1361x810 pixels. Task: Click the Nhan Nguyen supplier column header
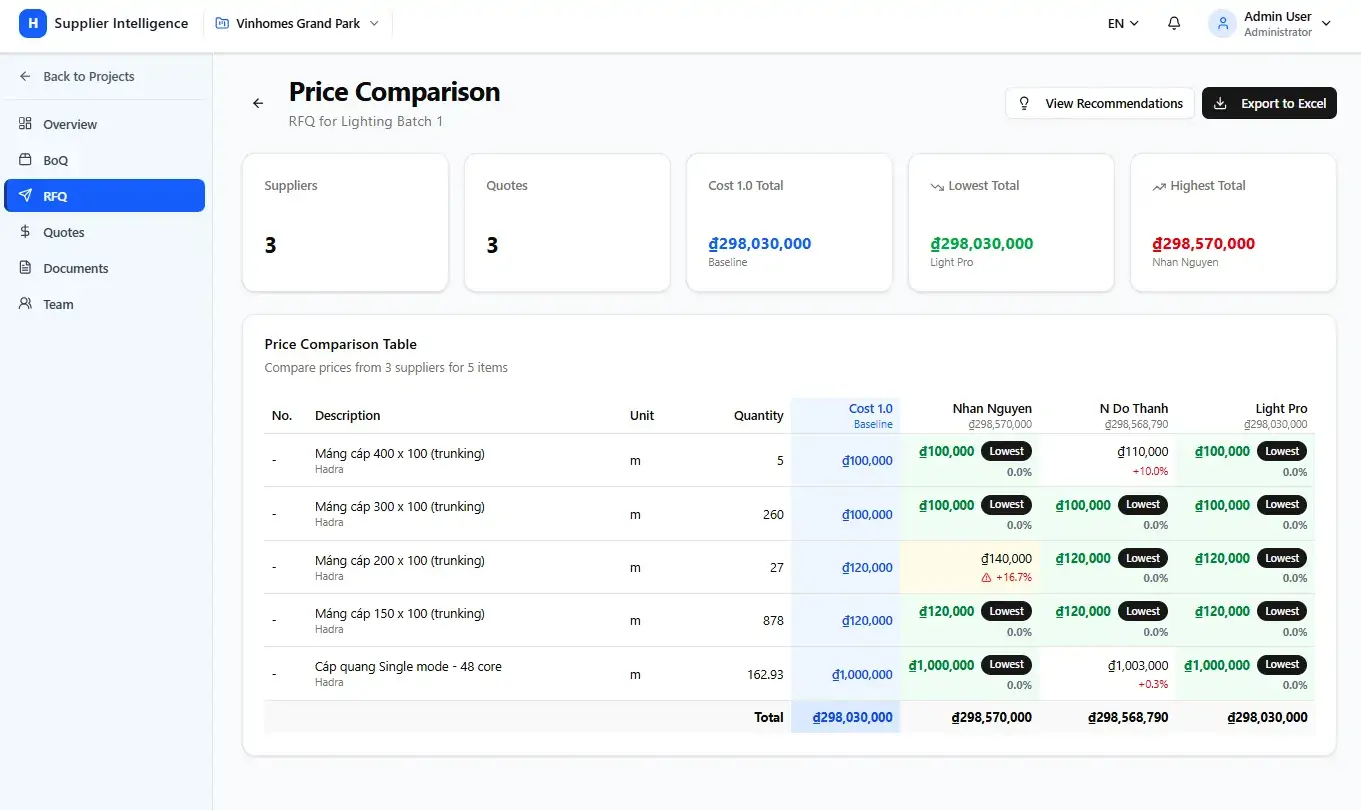(x=991, y=415)
